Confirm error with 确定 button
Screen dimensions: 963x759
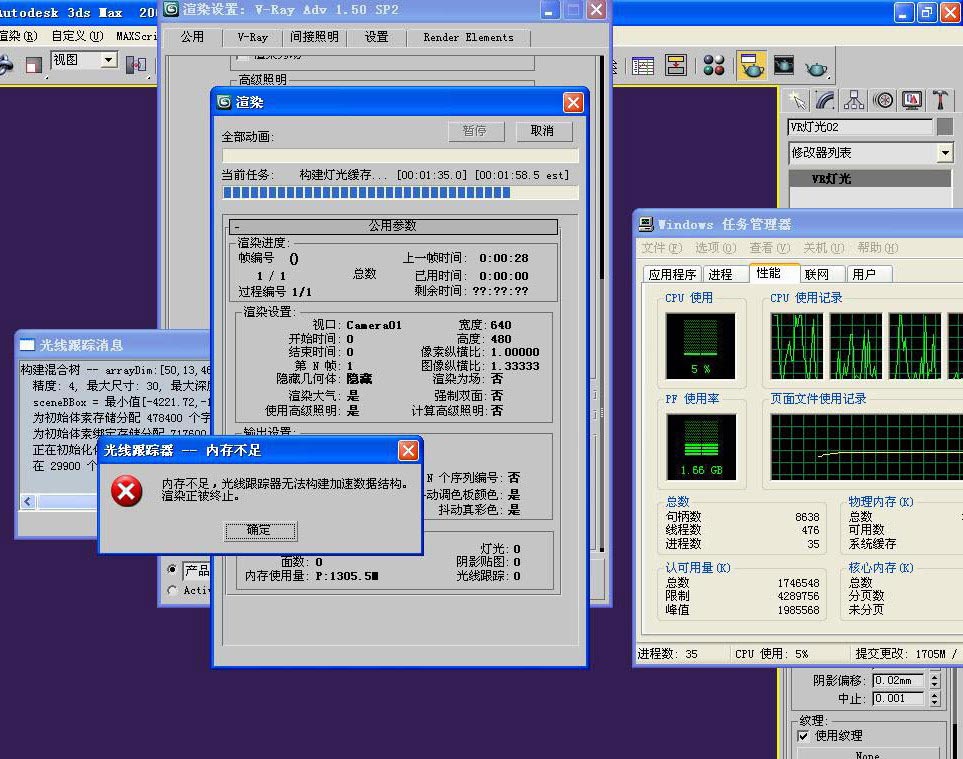click(x=260, y=531)
